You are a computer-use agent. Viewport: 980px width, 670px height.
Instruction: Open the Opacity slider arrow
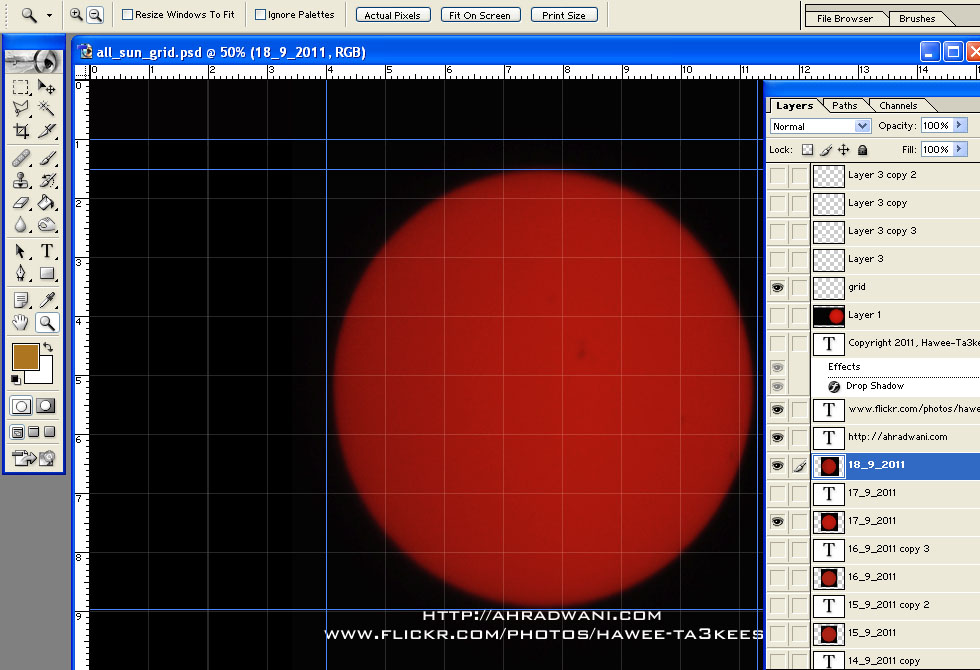pos(960,126)
